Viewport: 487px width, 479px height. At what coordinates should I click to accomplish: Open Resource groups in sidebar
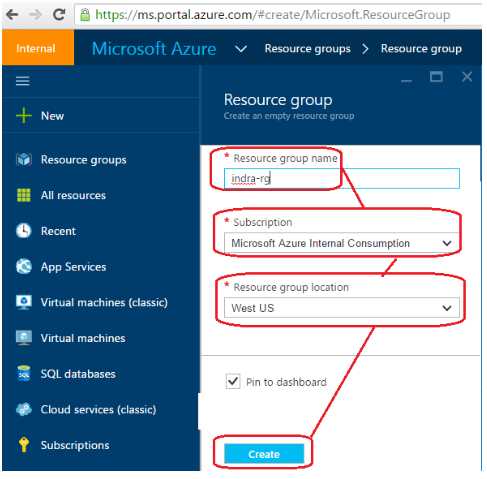[84, 160]
